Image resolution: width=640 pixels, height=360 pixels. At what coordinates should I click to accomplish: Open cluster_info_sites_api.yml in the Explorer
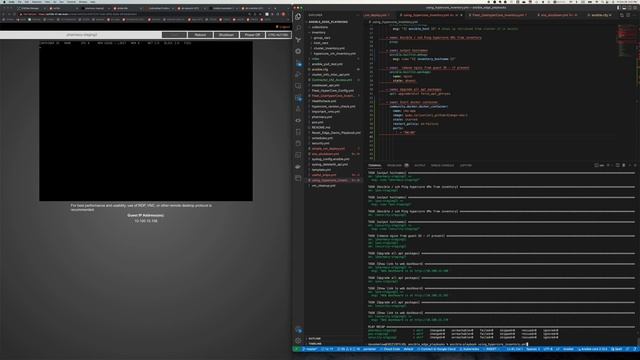point(330,75)
